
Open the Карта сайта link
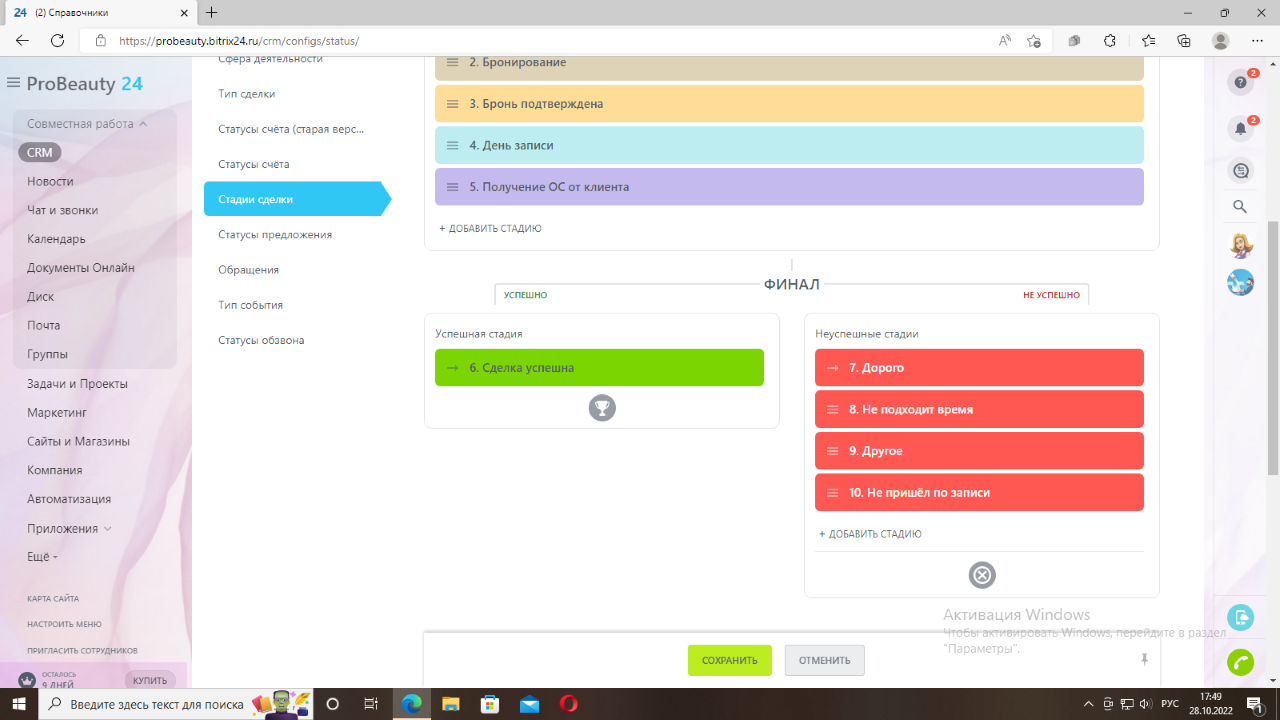click(53, 598)
